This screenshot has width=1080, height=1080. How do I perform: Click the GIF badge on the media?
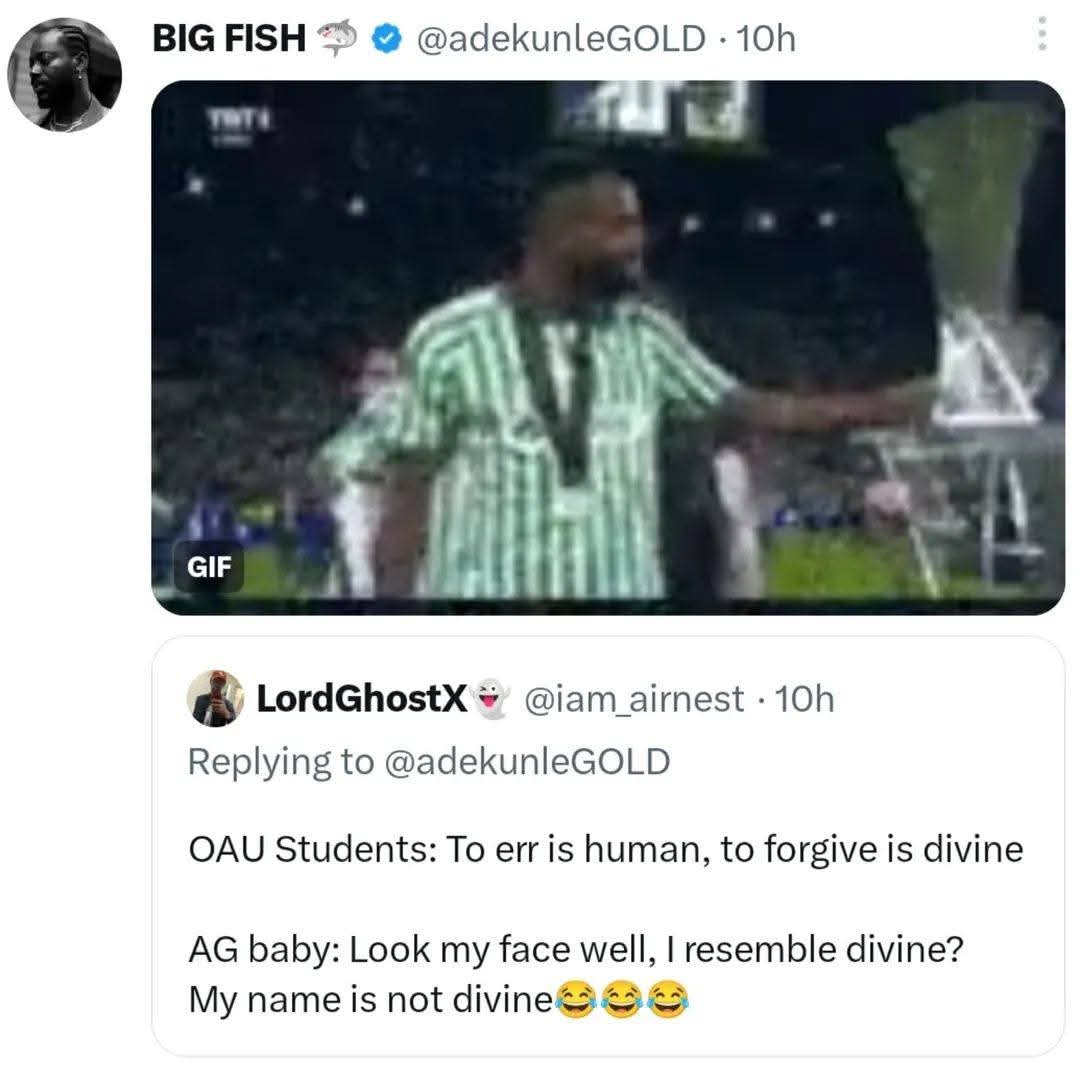coord(208,568)
